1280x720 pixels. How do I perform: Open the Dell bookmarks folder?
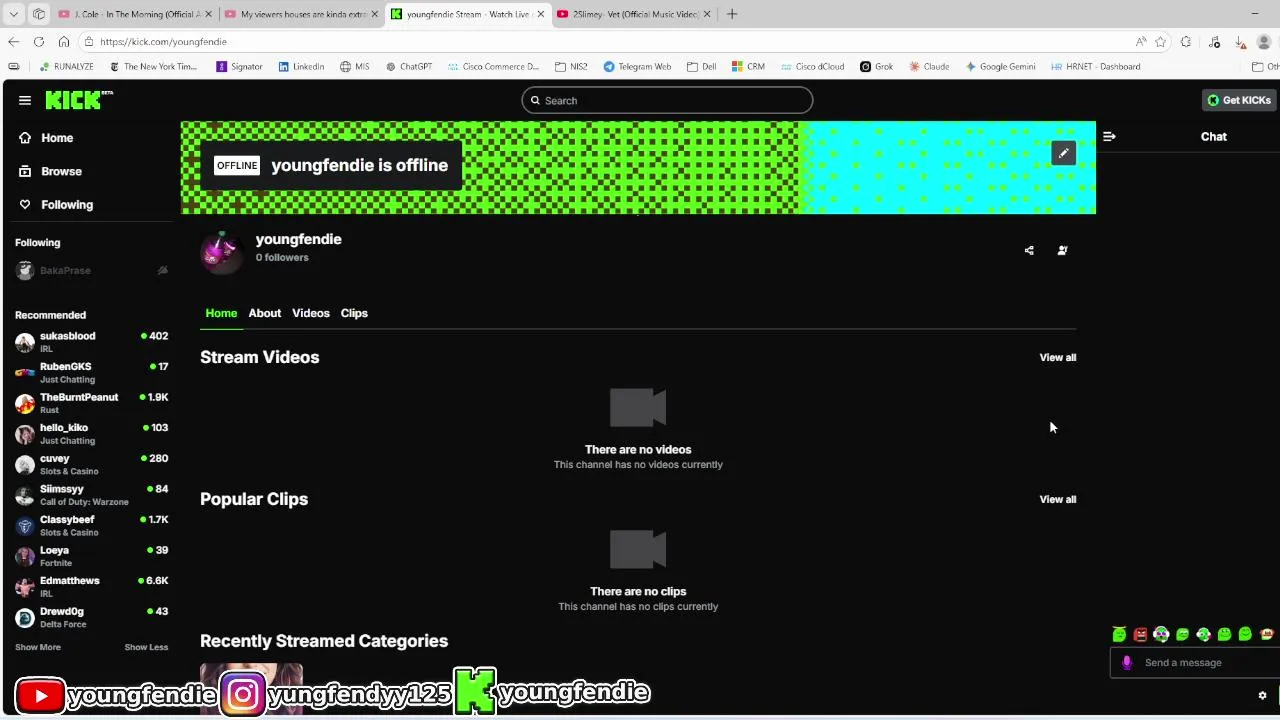pyautogui.click(x=702, y=66)
